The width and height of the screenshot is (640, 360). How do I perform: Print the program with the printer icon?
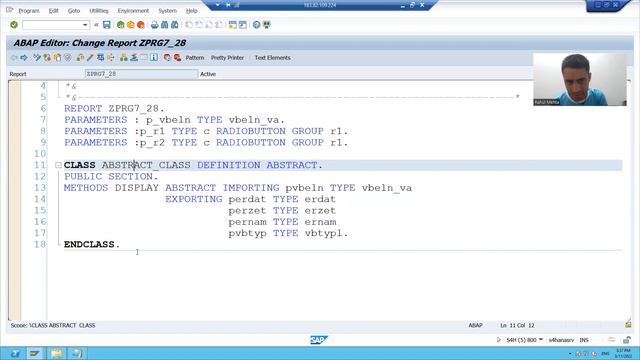155,25
